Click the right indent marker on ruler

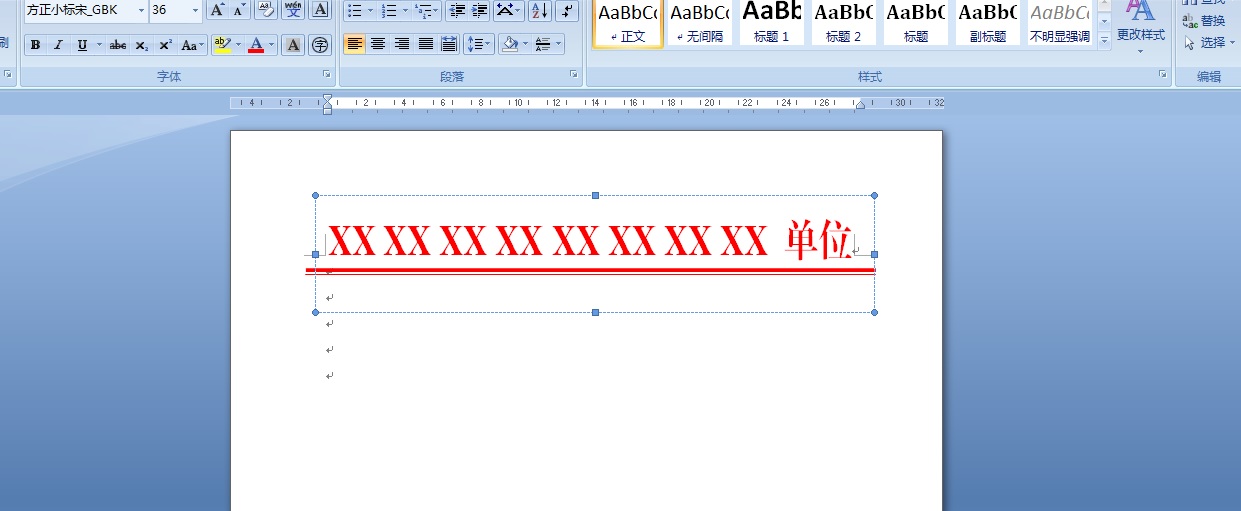tap(859, 105)
